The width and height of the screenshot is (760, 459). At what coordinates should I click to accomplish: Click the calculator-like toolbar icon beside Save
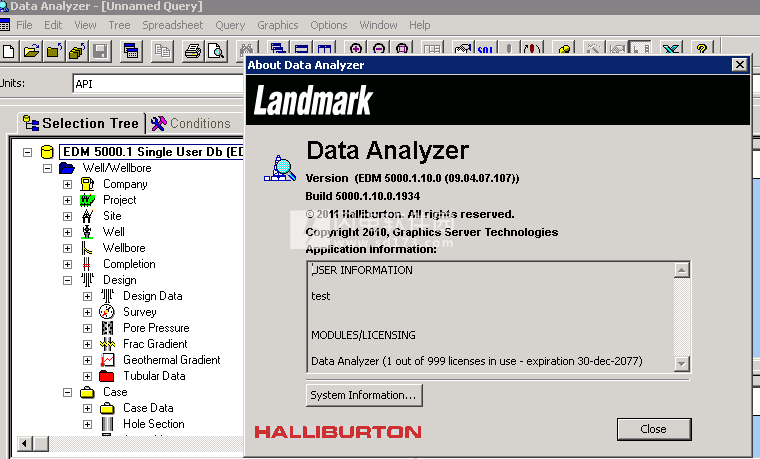pyautogui.click(x=131, y=51)
